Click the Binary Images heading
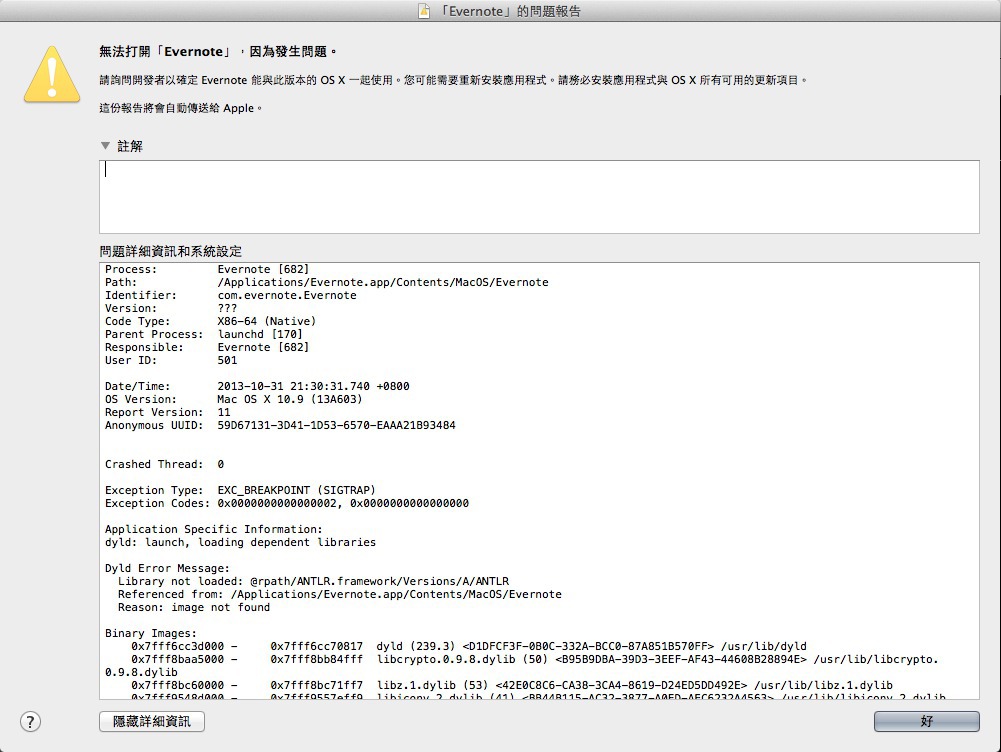This screenshot has height=752, width=1001. (151, 633)
